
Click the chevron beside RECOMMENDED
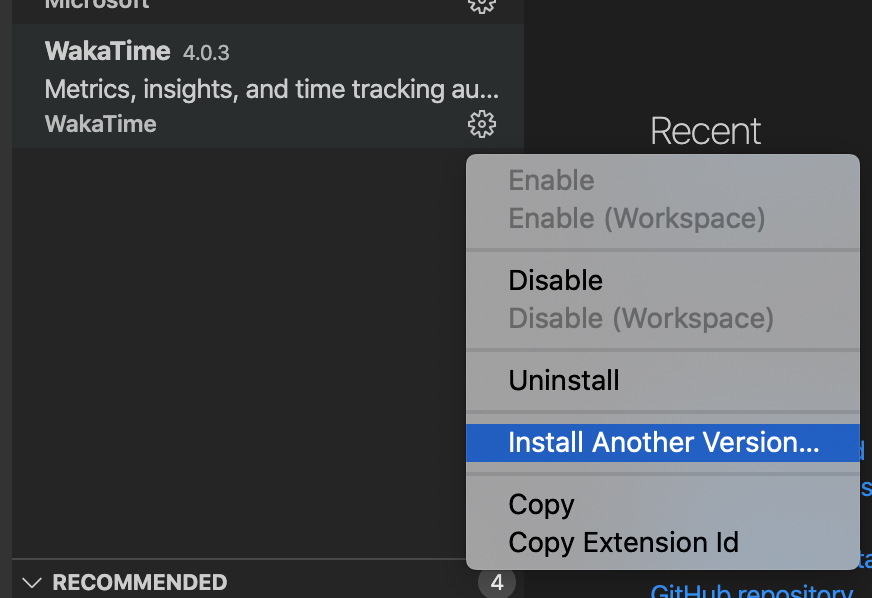[x=31, y=581]
